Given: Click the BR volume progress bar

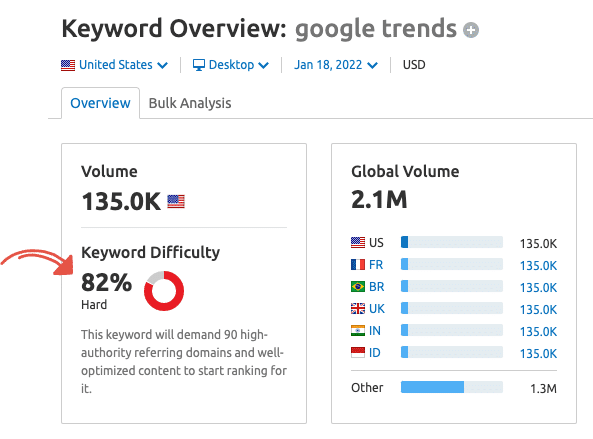Looking at the screenshot, I should 452,286.
